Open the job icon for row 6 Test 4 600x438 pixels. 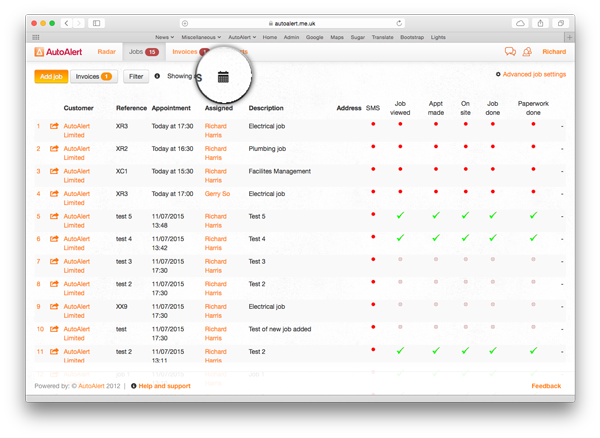[x=54, y=239]
